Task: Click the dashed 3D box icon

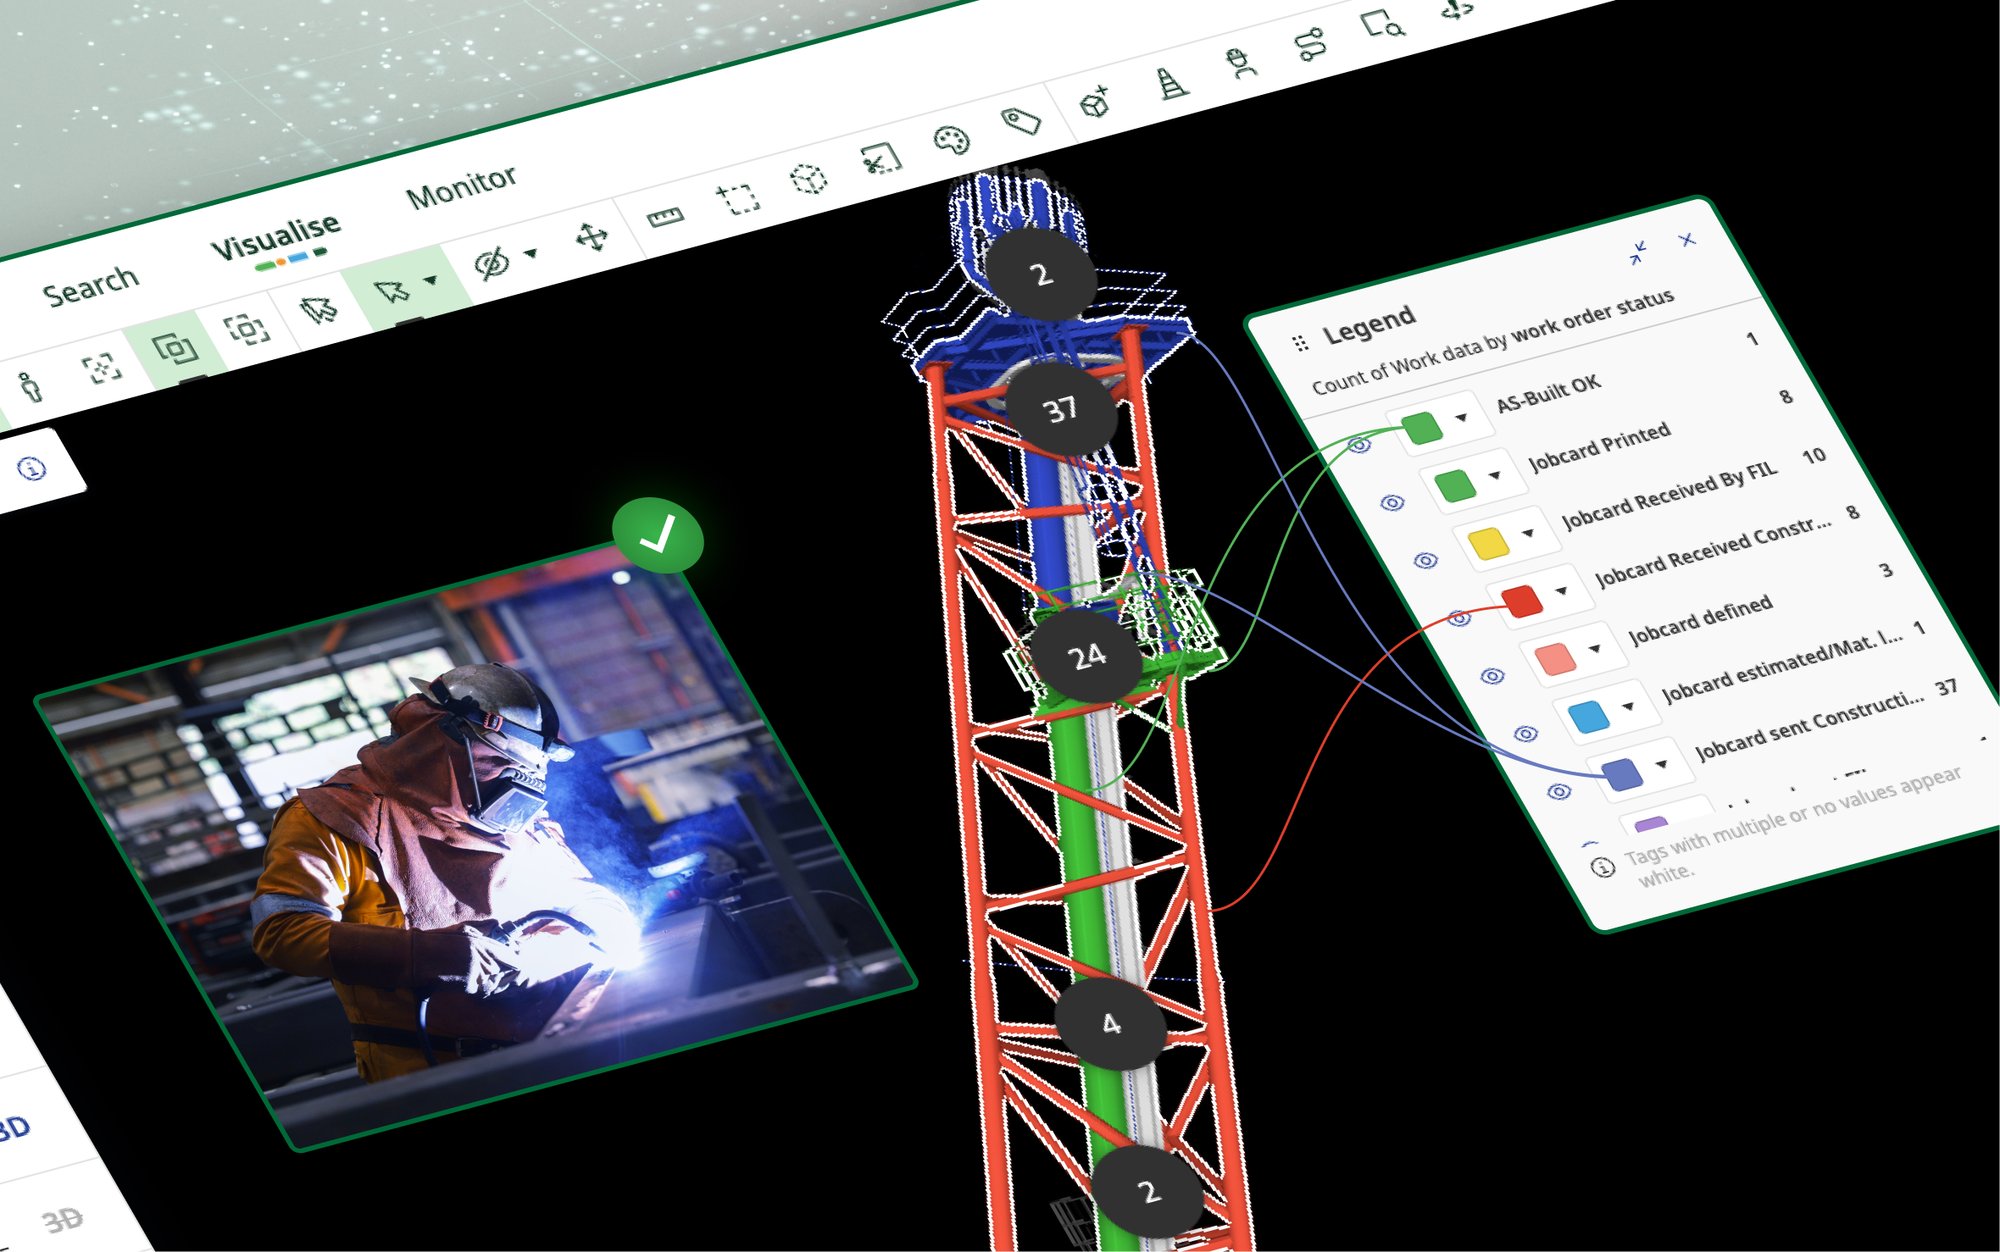Action: [x=808, y=179]
